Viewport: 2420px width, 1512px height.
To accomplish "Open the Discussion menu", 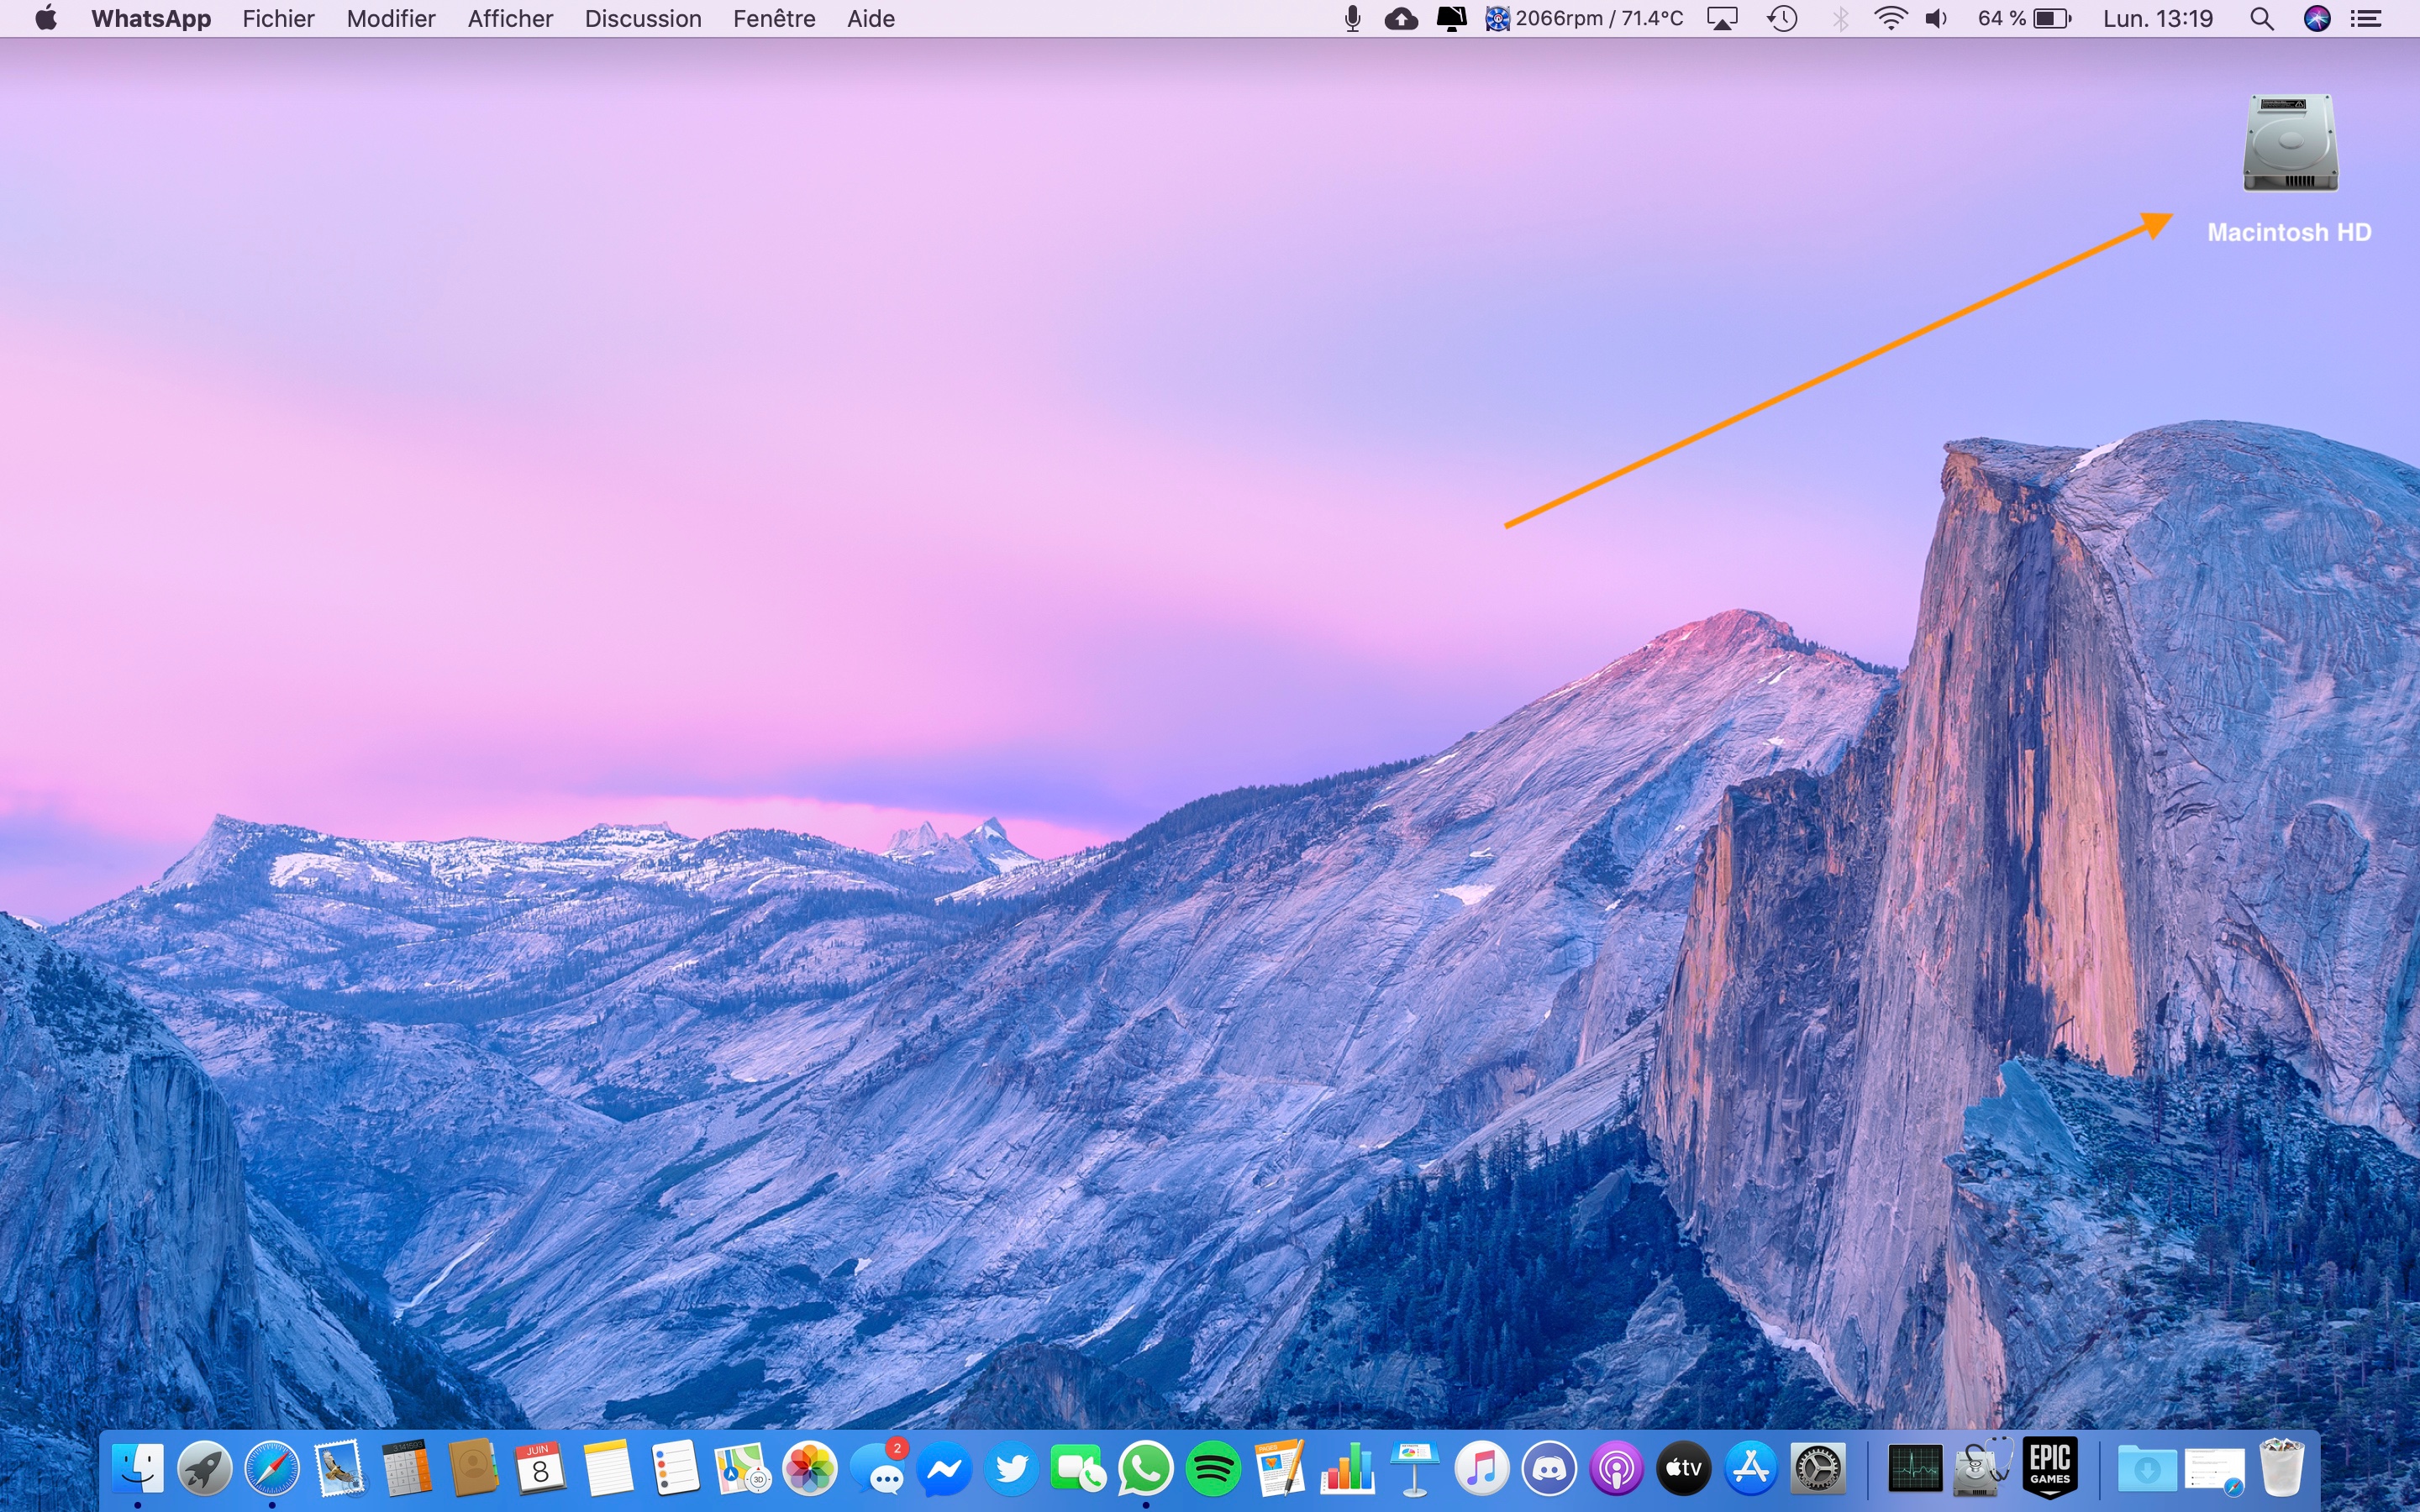I will click(642, 19).
